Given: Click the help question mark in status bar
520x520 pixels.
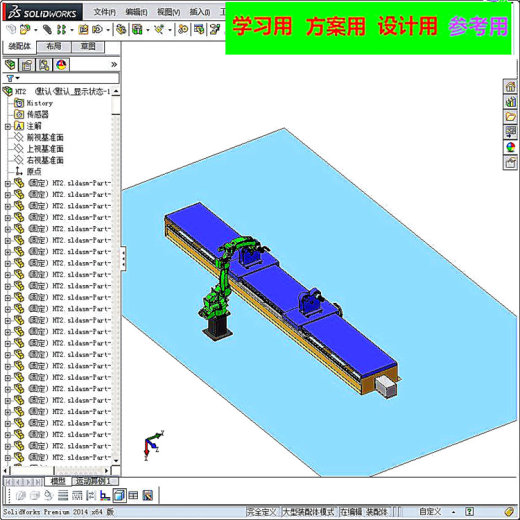Looking at the screenshot, I should [469, 511].
